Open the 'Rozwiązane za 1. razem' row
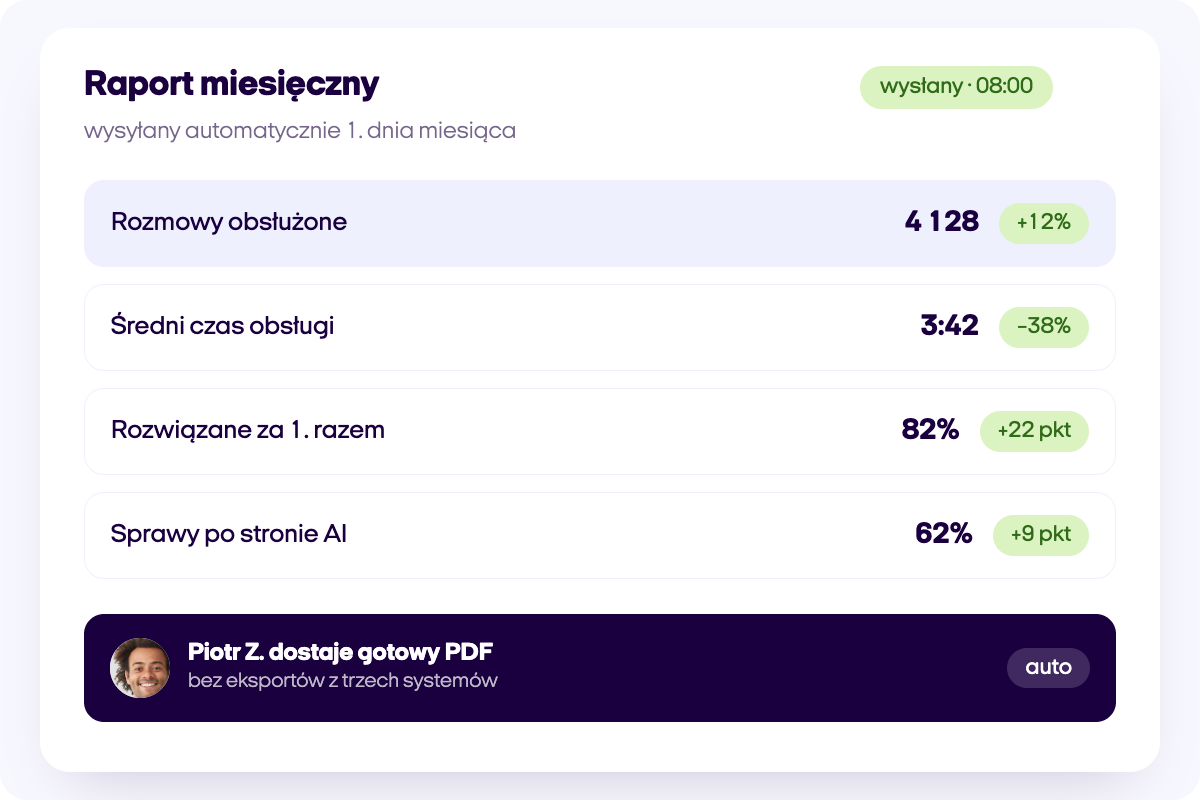 pos(600,431)
